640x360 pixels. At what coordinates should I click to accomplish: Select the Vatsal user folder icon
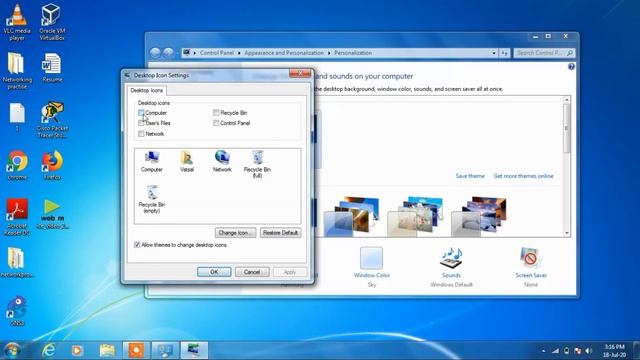[x=187, y=161]
